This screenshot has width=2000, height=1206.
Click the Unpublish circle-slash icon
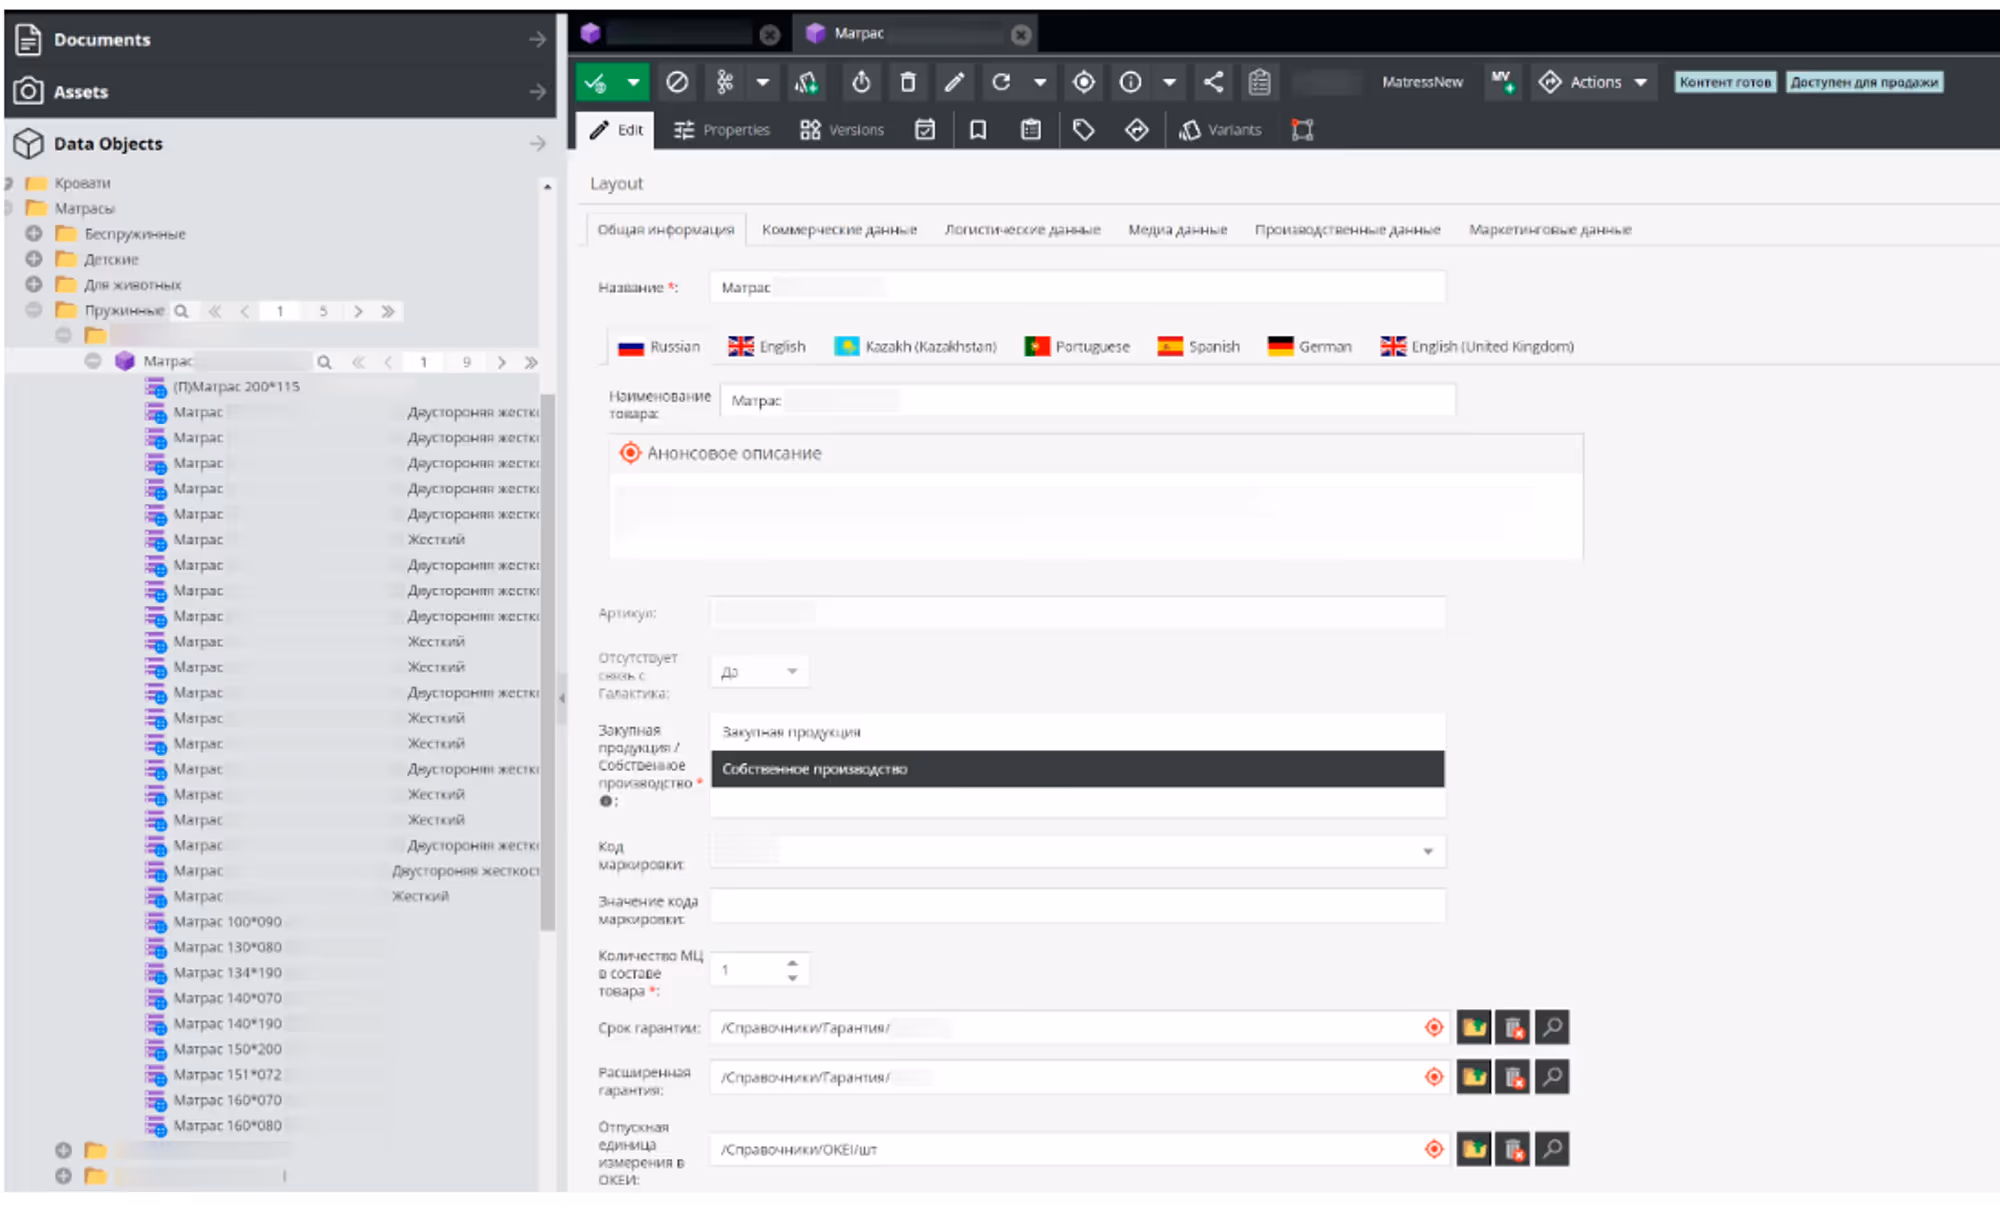click(x=677, y=82)
